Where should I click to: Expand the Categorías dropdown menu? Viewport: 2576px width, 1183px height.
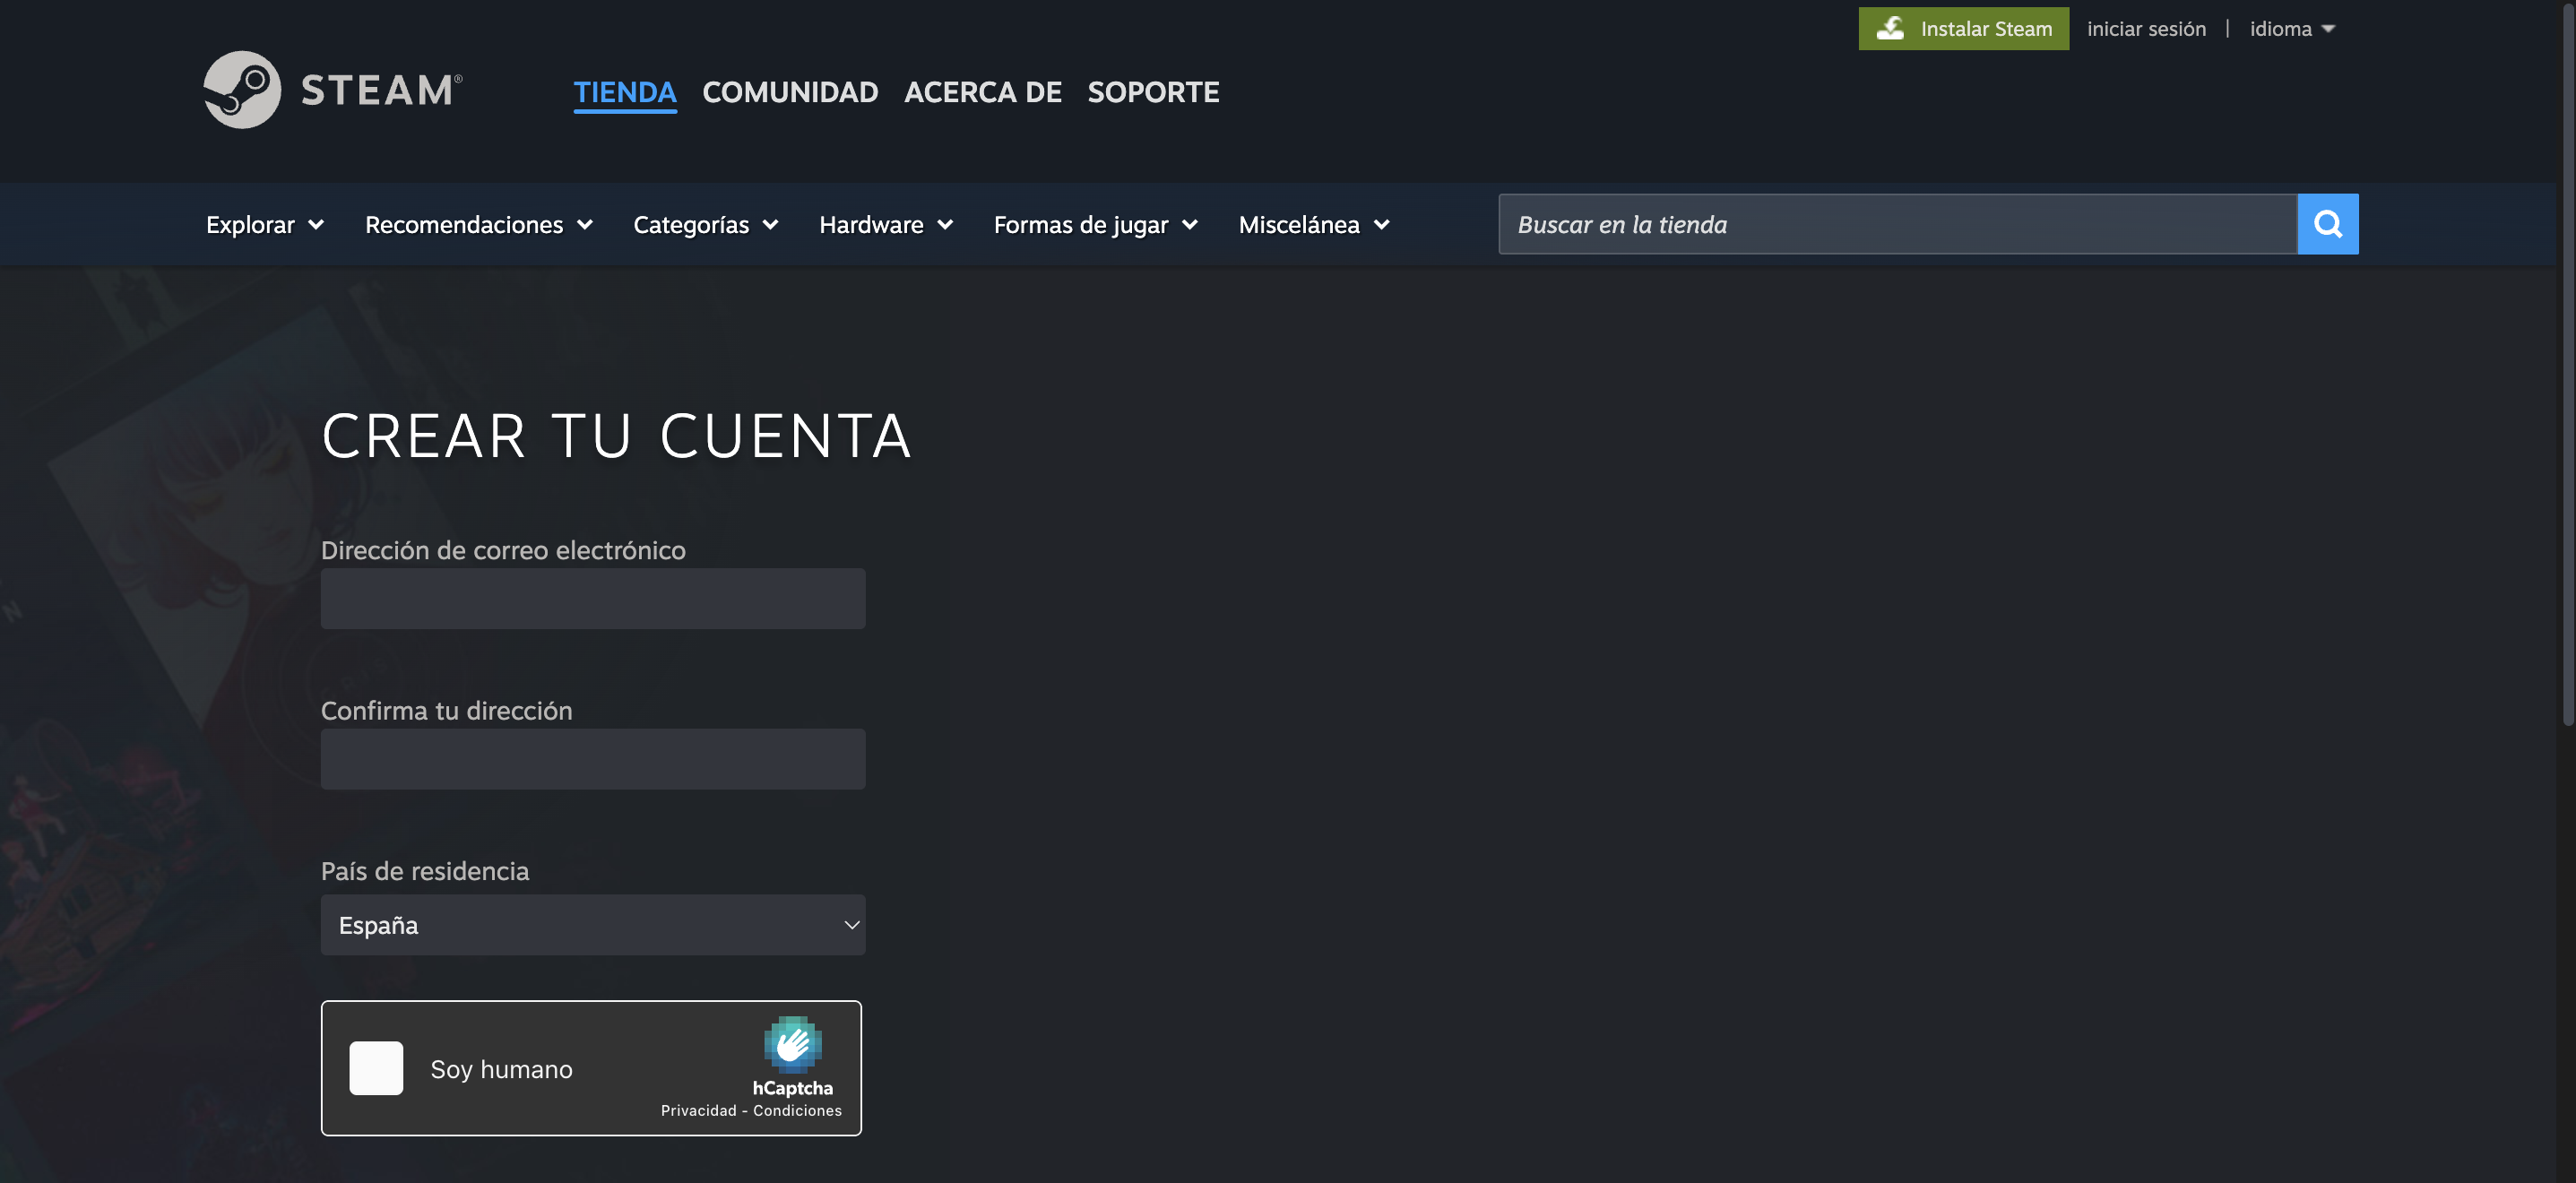[x=705, y=225]
